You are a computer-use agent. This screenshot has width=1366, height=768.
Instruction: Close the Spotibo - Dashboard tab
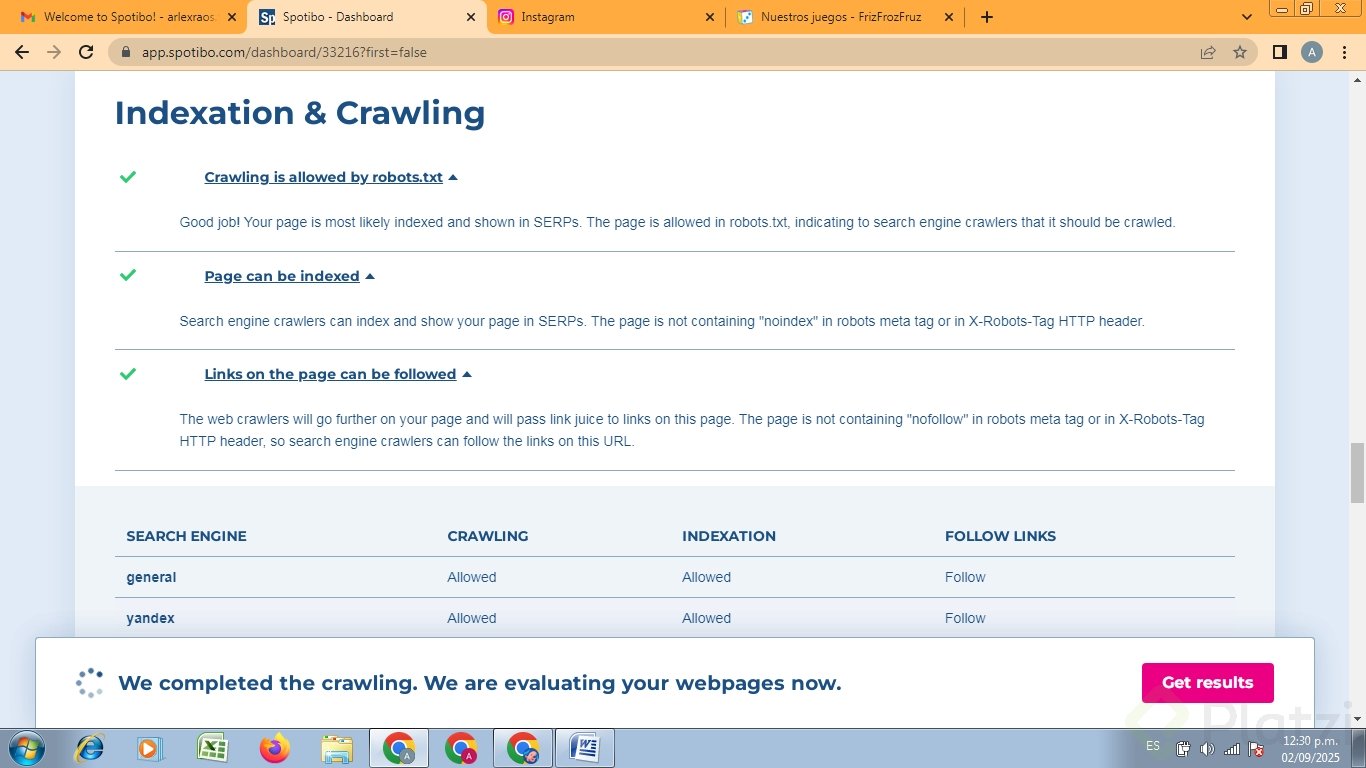(x=471, y=17)
